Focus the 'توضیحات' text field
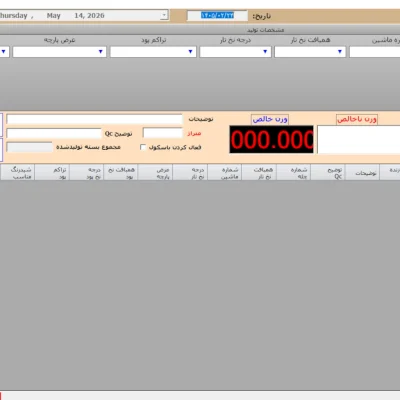Image resolution: width=400 pixels, height=400 pixels. tap(95, 119)
